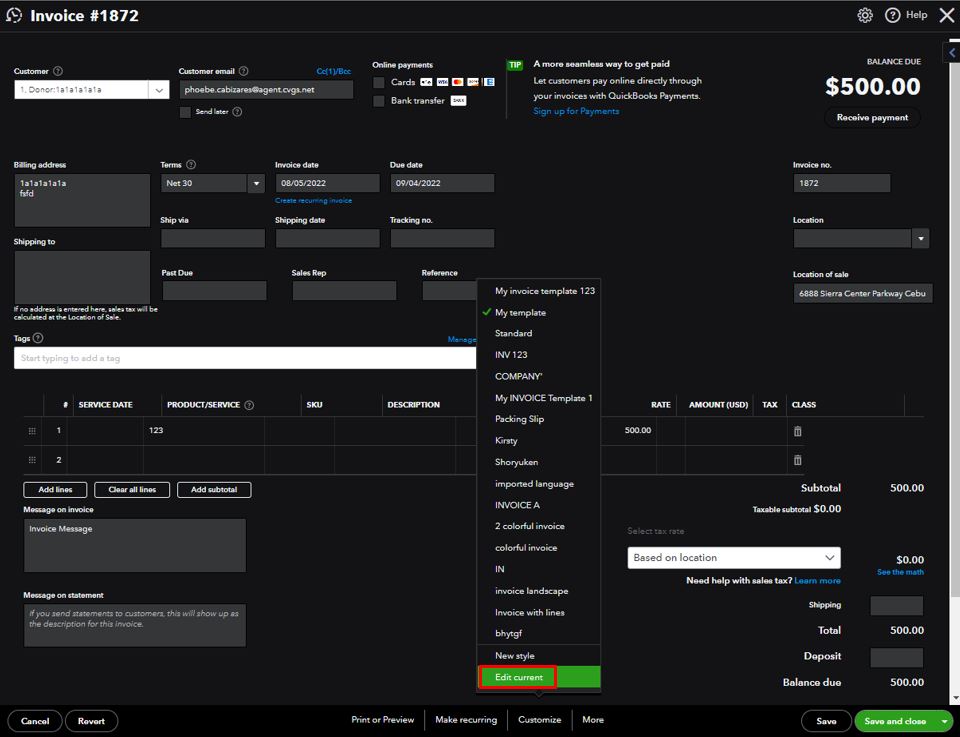This screenshot has width=960, height=737.
Task: Click the invoice history clock icon
Action: (x=14, y=16)
